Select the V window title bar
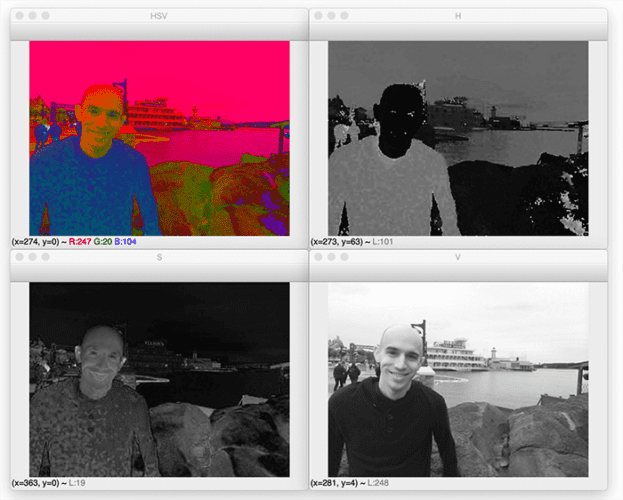 [458, 257]
